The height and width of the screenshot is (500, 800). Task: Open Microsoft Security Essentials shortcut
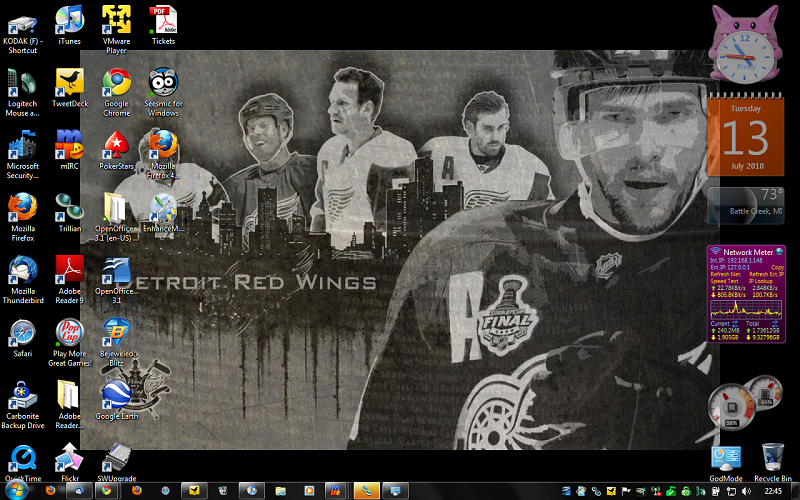[x=22, y=155]
